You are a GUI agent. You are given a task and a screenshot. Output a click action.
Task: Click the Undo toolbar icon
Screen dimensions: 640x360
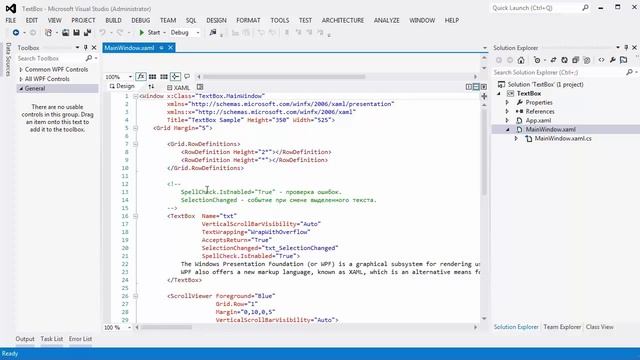[102, 32]
